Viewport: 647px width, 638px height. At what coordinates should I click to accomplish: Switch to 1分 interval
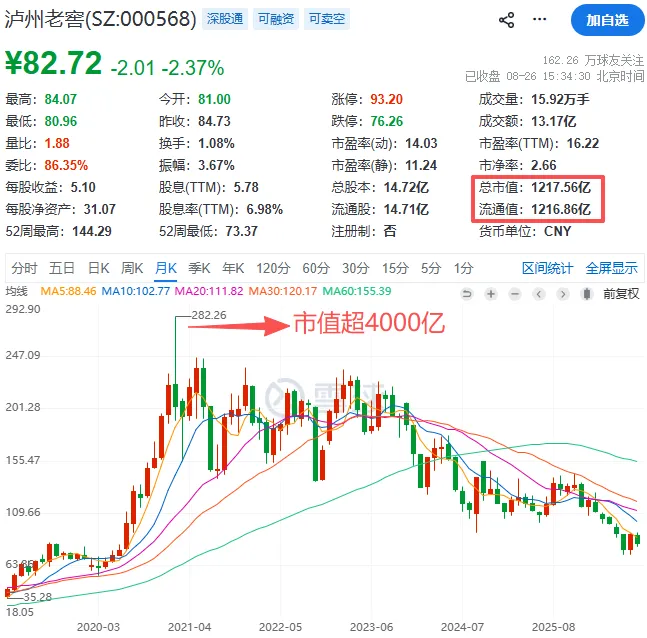tap(463, 268)
